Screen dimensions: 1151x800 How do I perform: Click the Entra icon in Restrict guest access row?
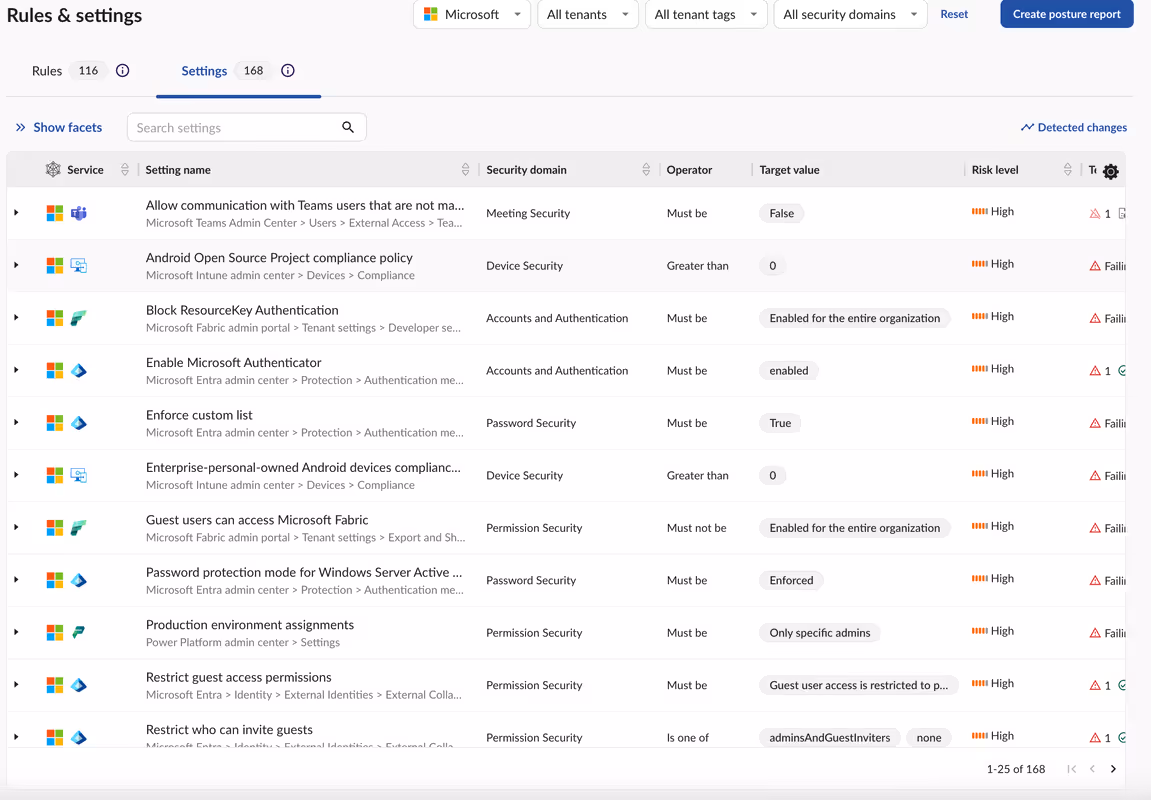pos(79,685)
